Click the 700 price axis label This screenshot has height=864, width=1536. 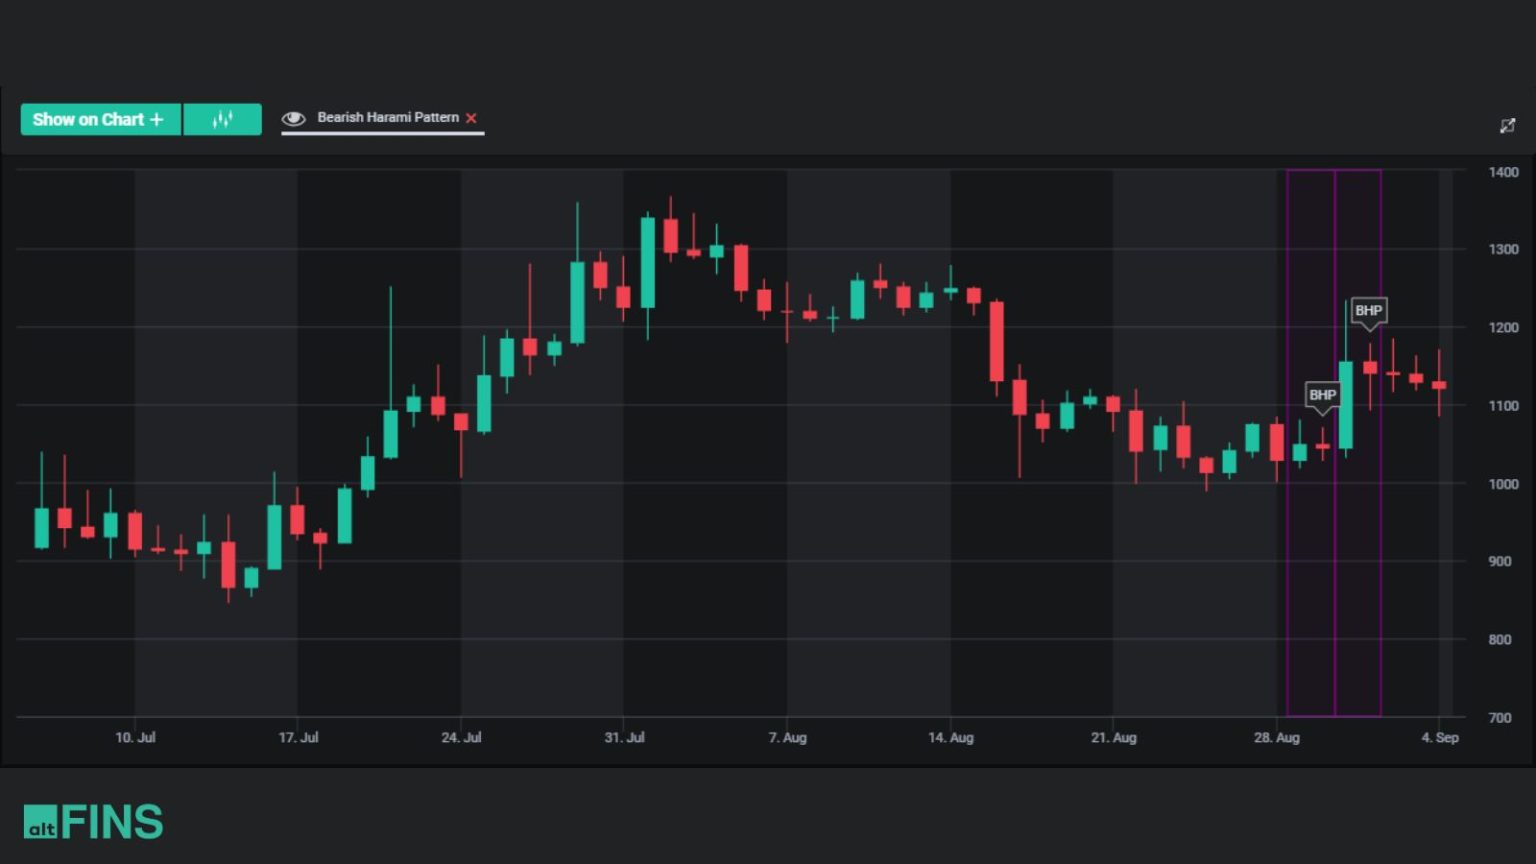1500,718
